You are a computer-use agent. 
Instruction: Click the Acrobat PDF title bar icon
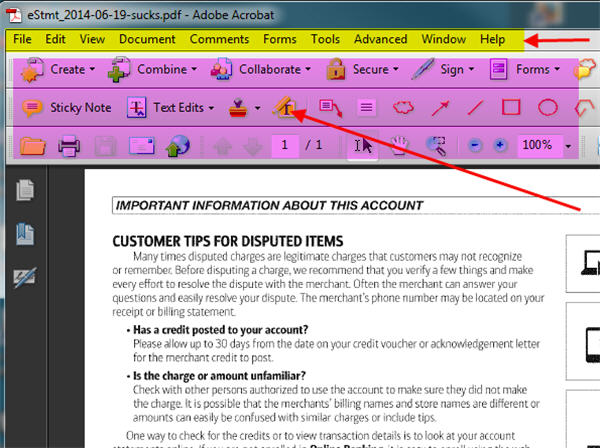14,15
